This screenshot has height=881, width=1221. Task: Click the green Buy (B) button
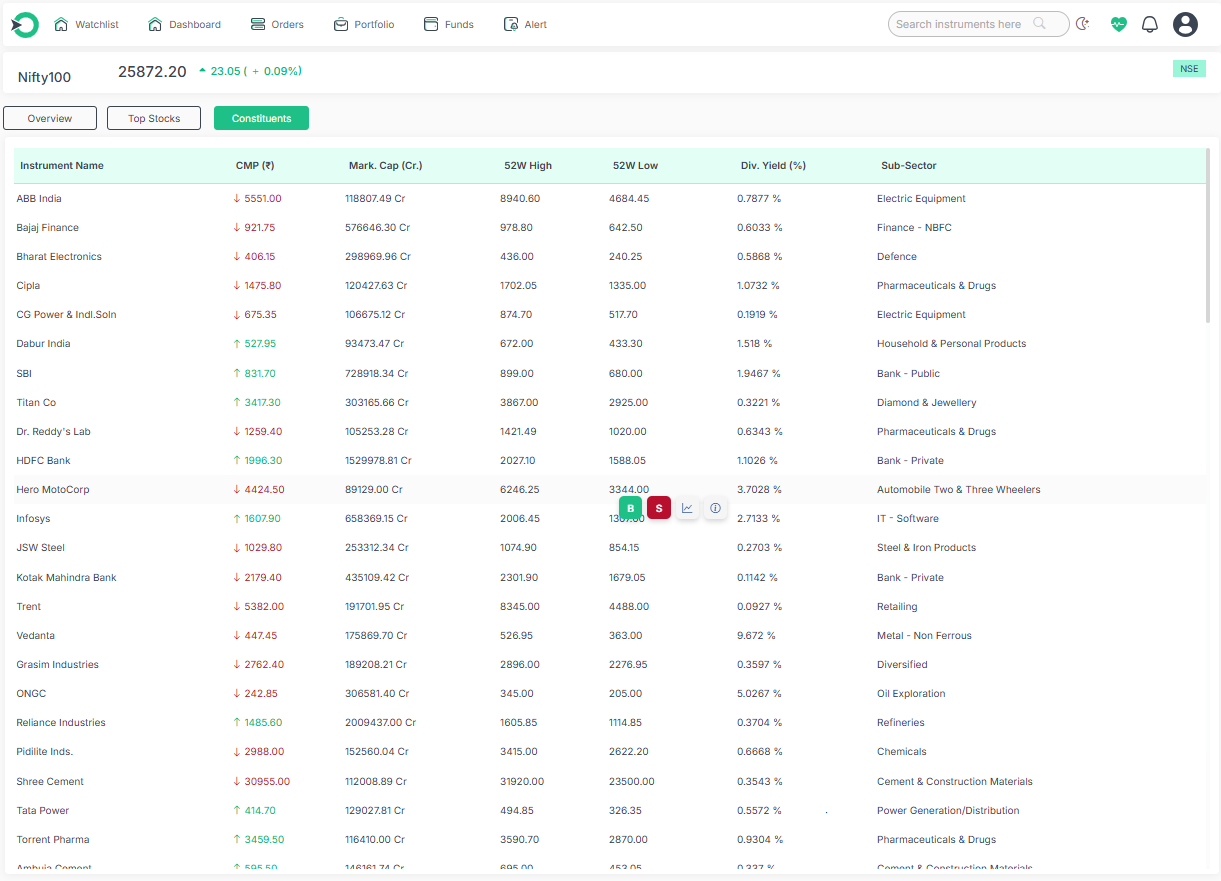[x=630, y=508]
